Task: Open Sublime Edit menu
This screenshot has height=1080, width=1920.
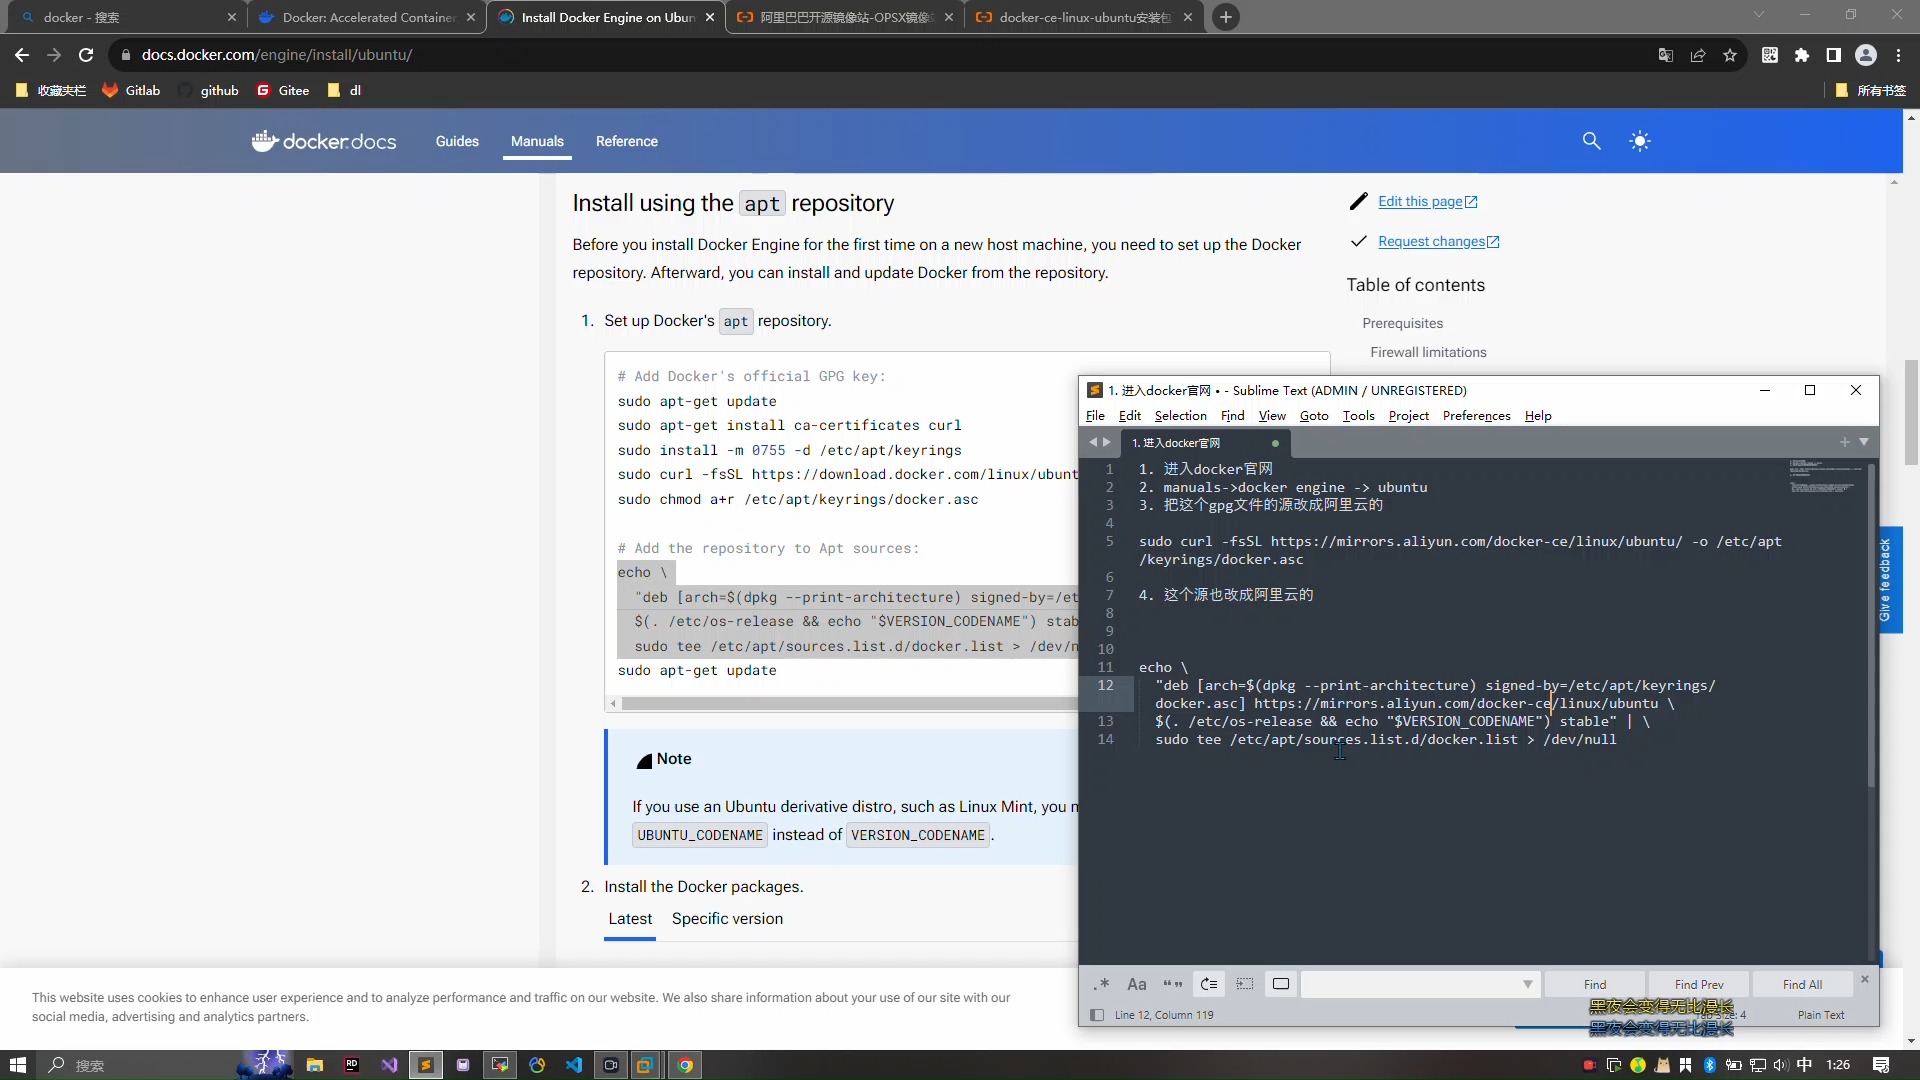Action: 1130,416
